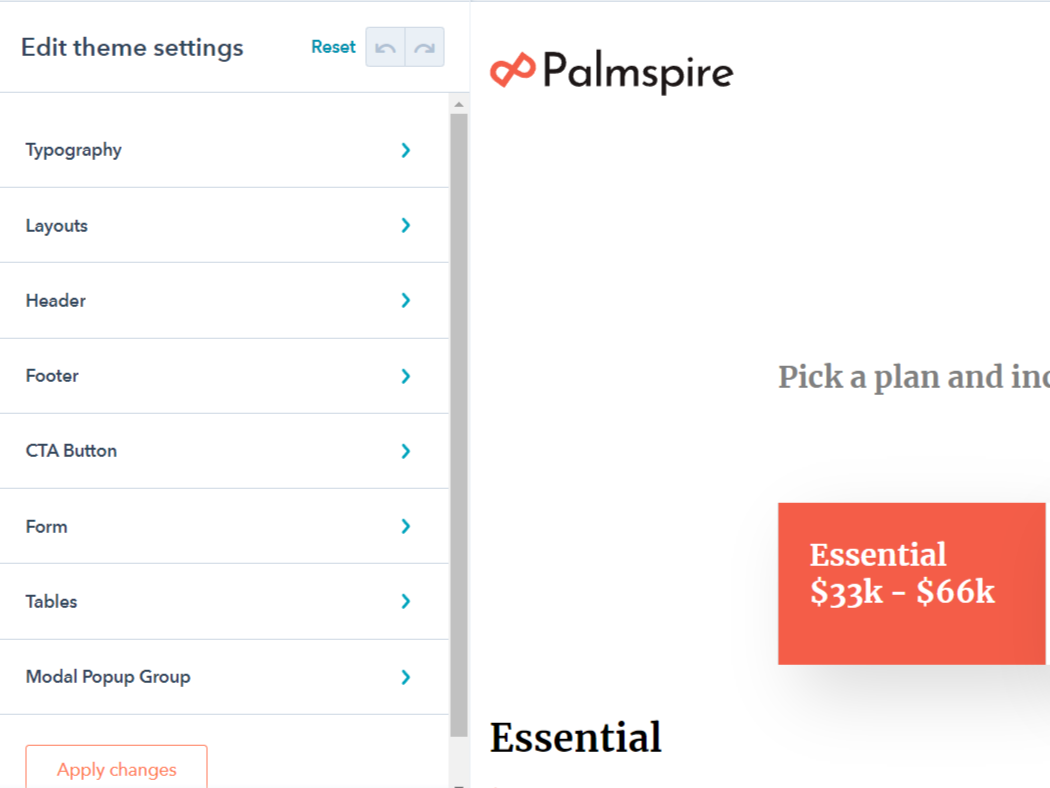Expand the Form settings section
The image size is (1050, 788).
[x=406, y=526]
